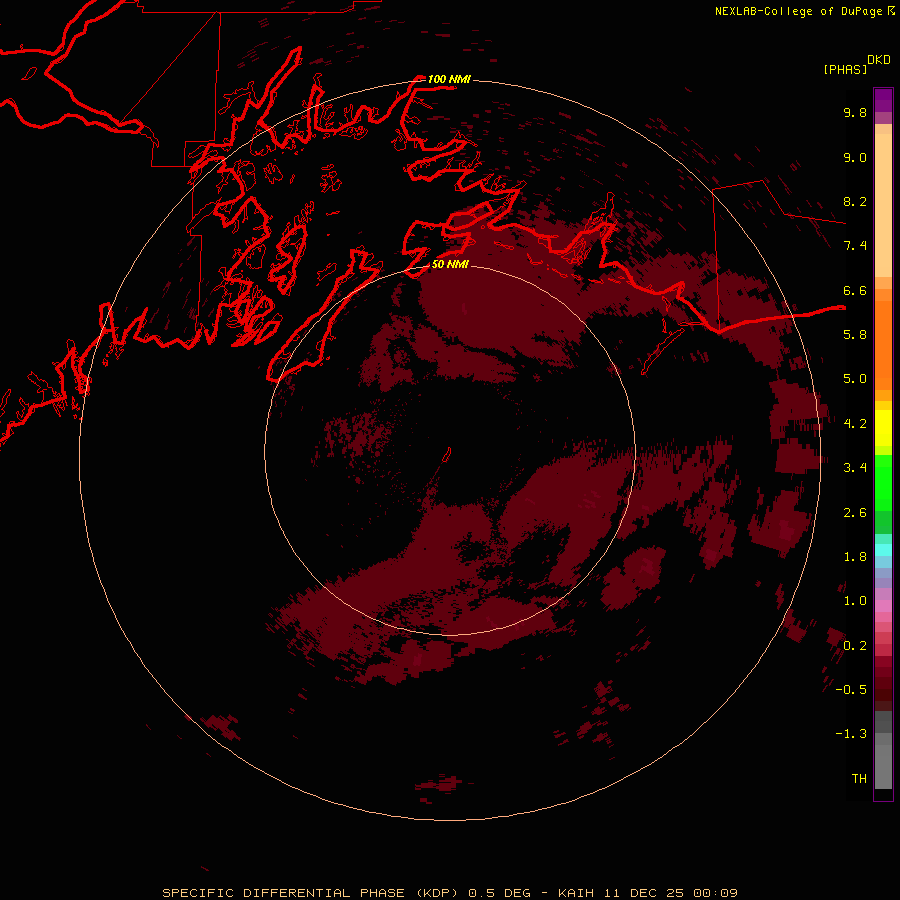Click the yellow segment of the color bar

(883, 428)
